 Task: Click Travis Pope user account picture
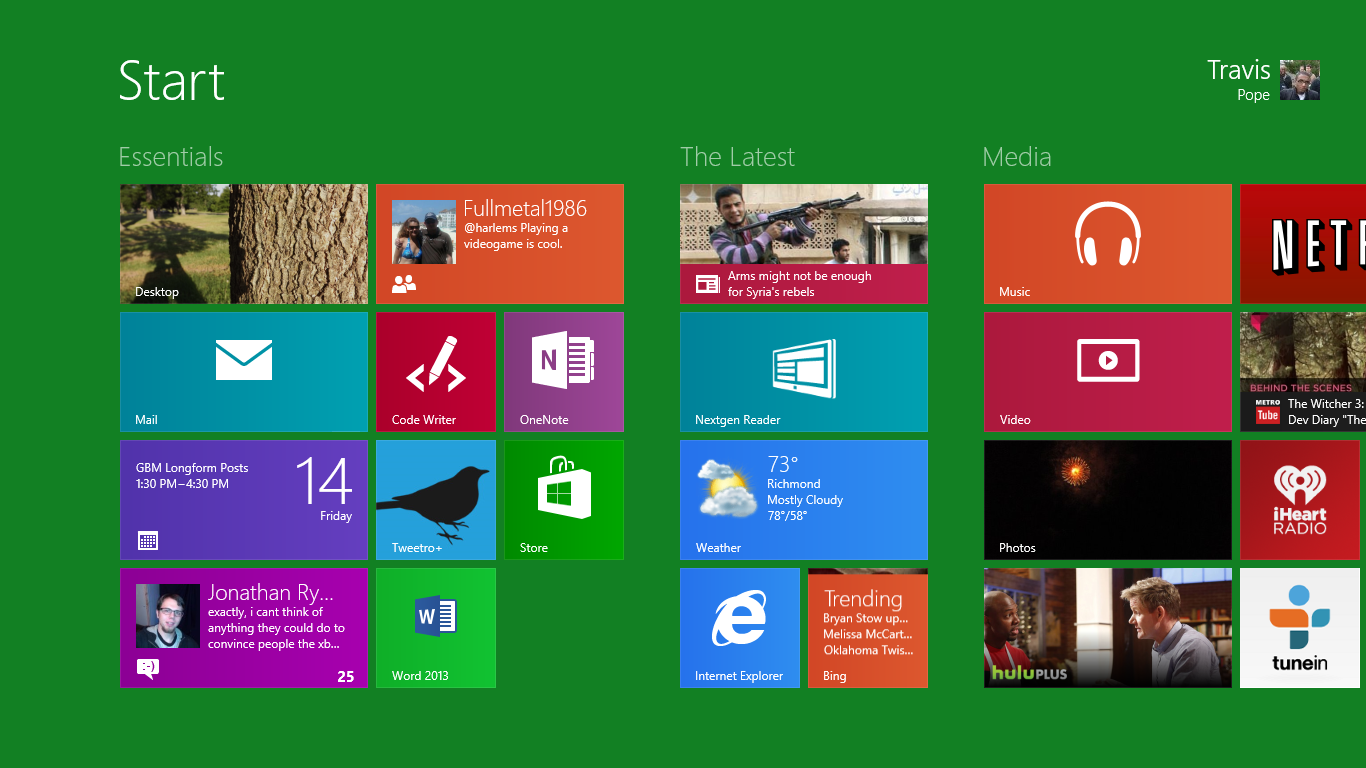click(x=1300, y=80)
